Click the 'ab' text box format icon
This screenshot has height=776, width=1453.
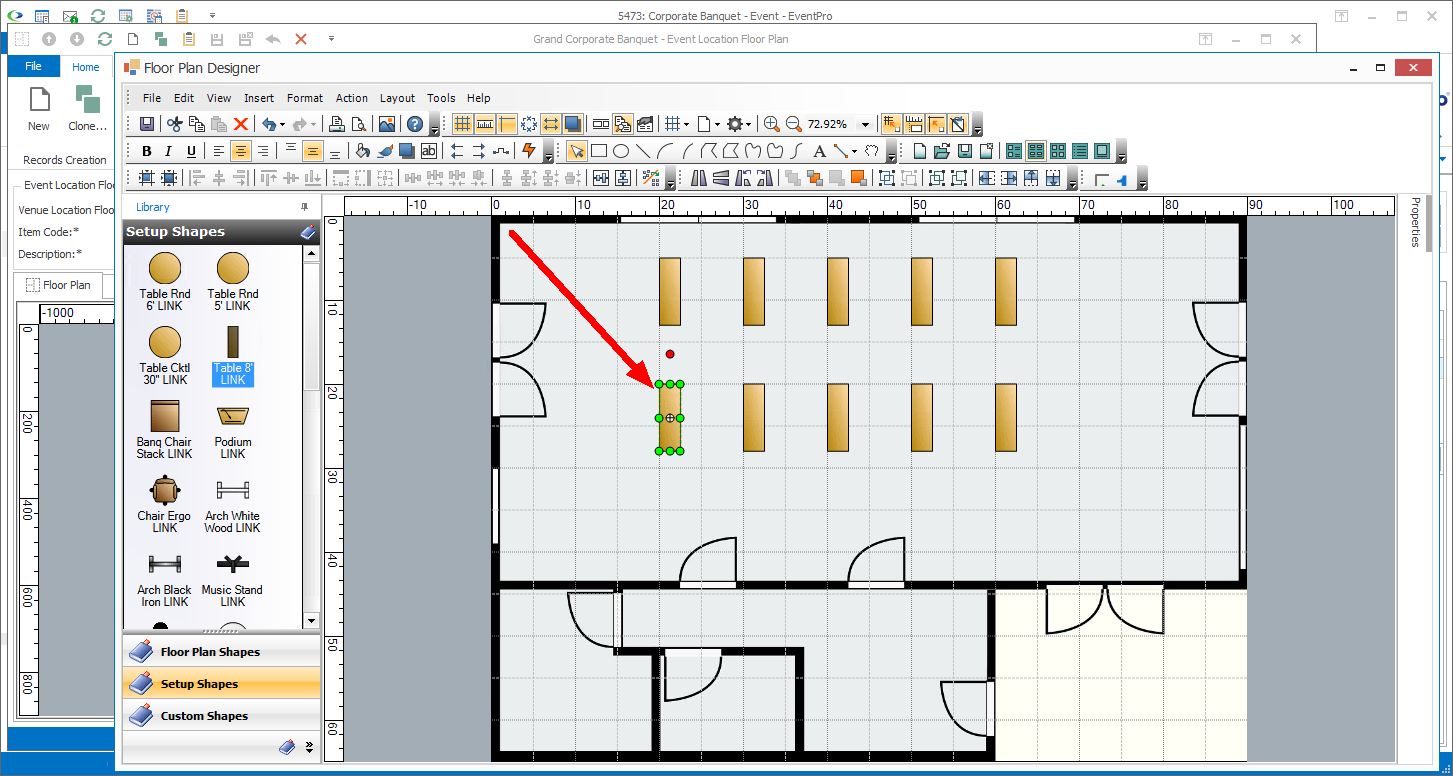[x=429, y=151]
